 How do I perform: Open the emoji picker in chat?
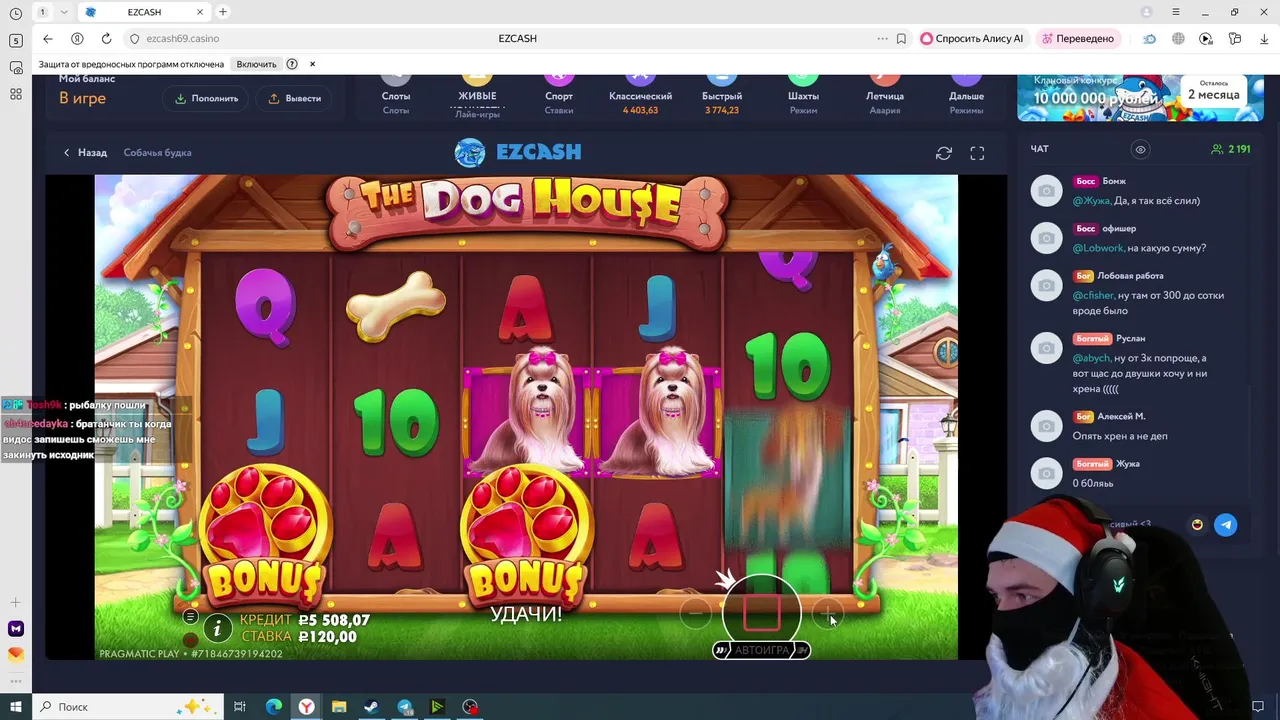(x=1197, y=525)
